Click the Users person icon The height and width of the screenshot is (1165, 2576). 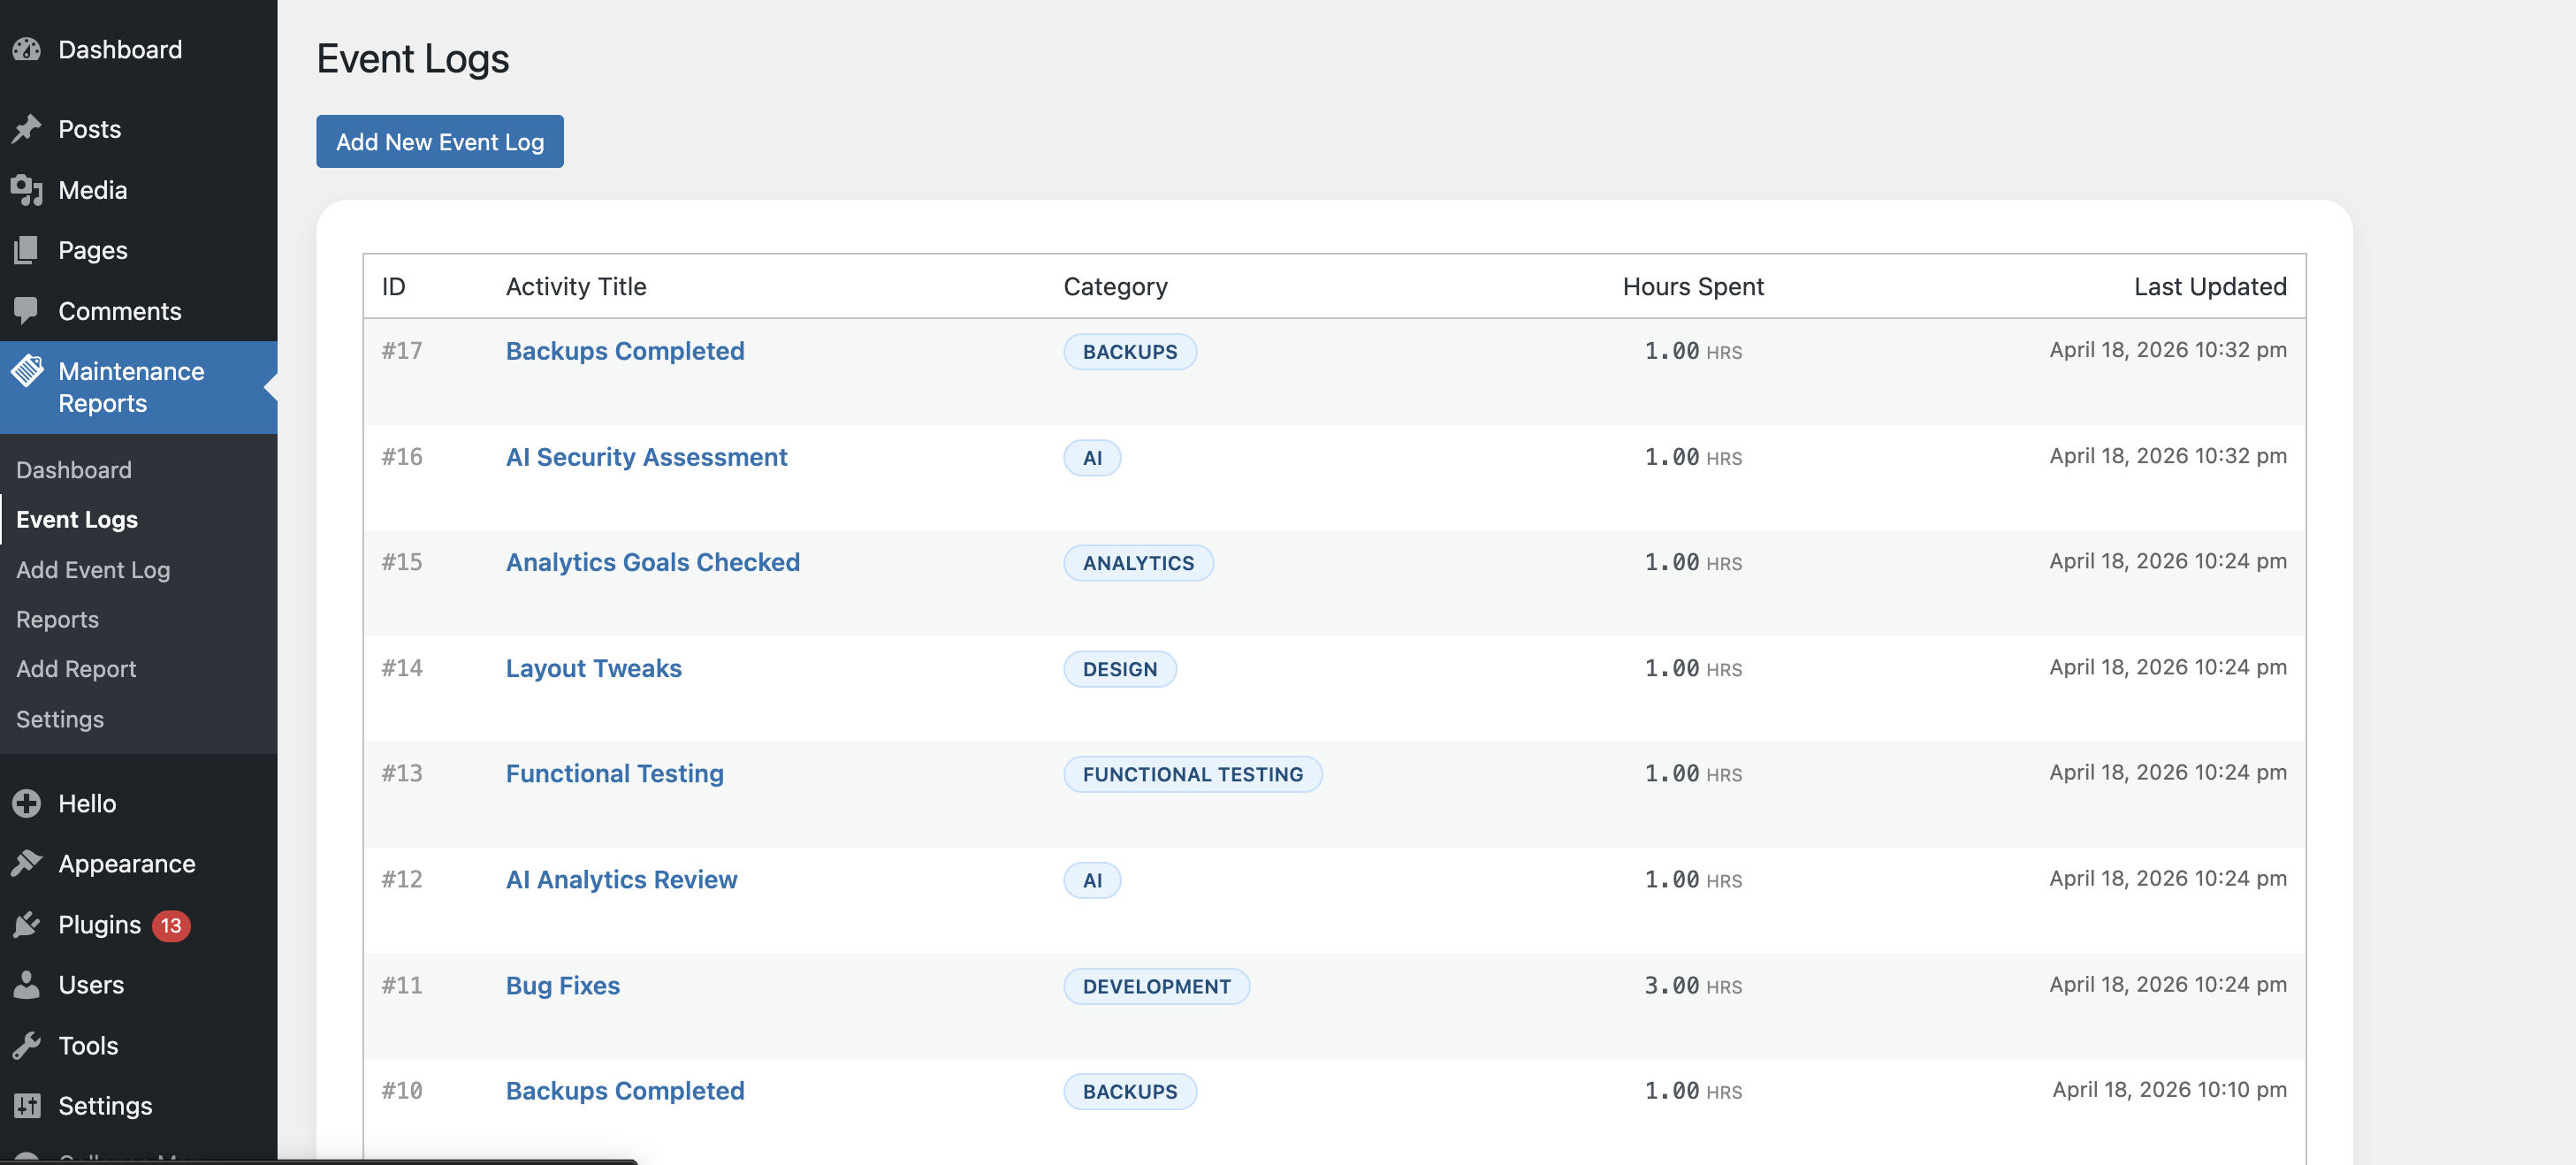(x=27, y=984)
